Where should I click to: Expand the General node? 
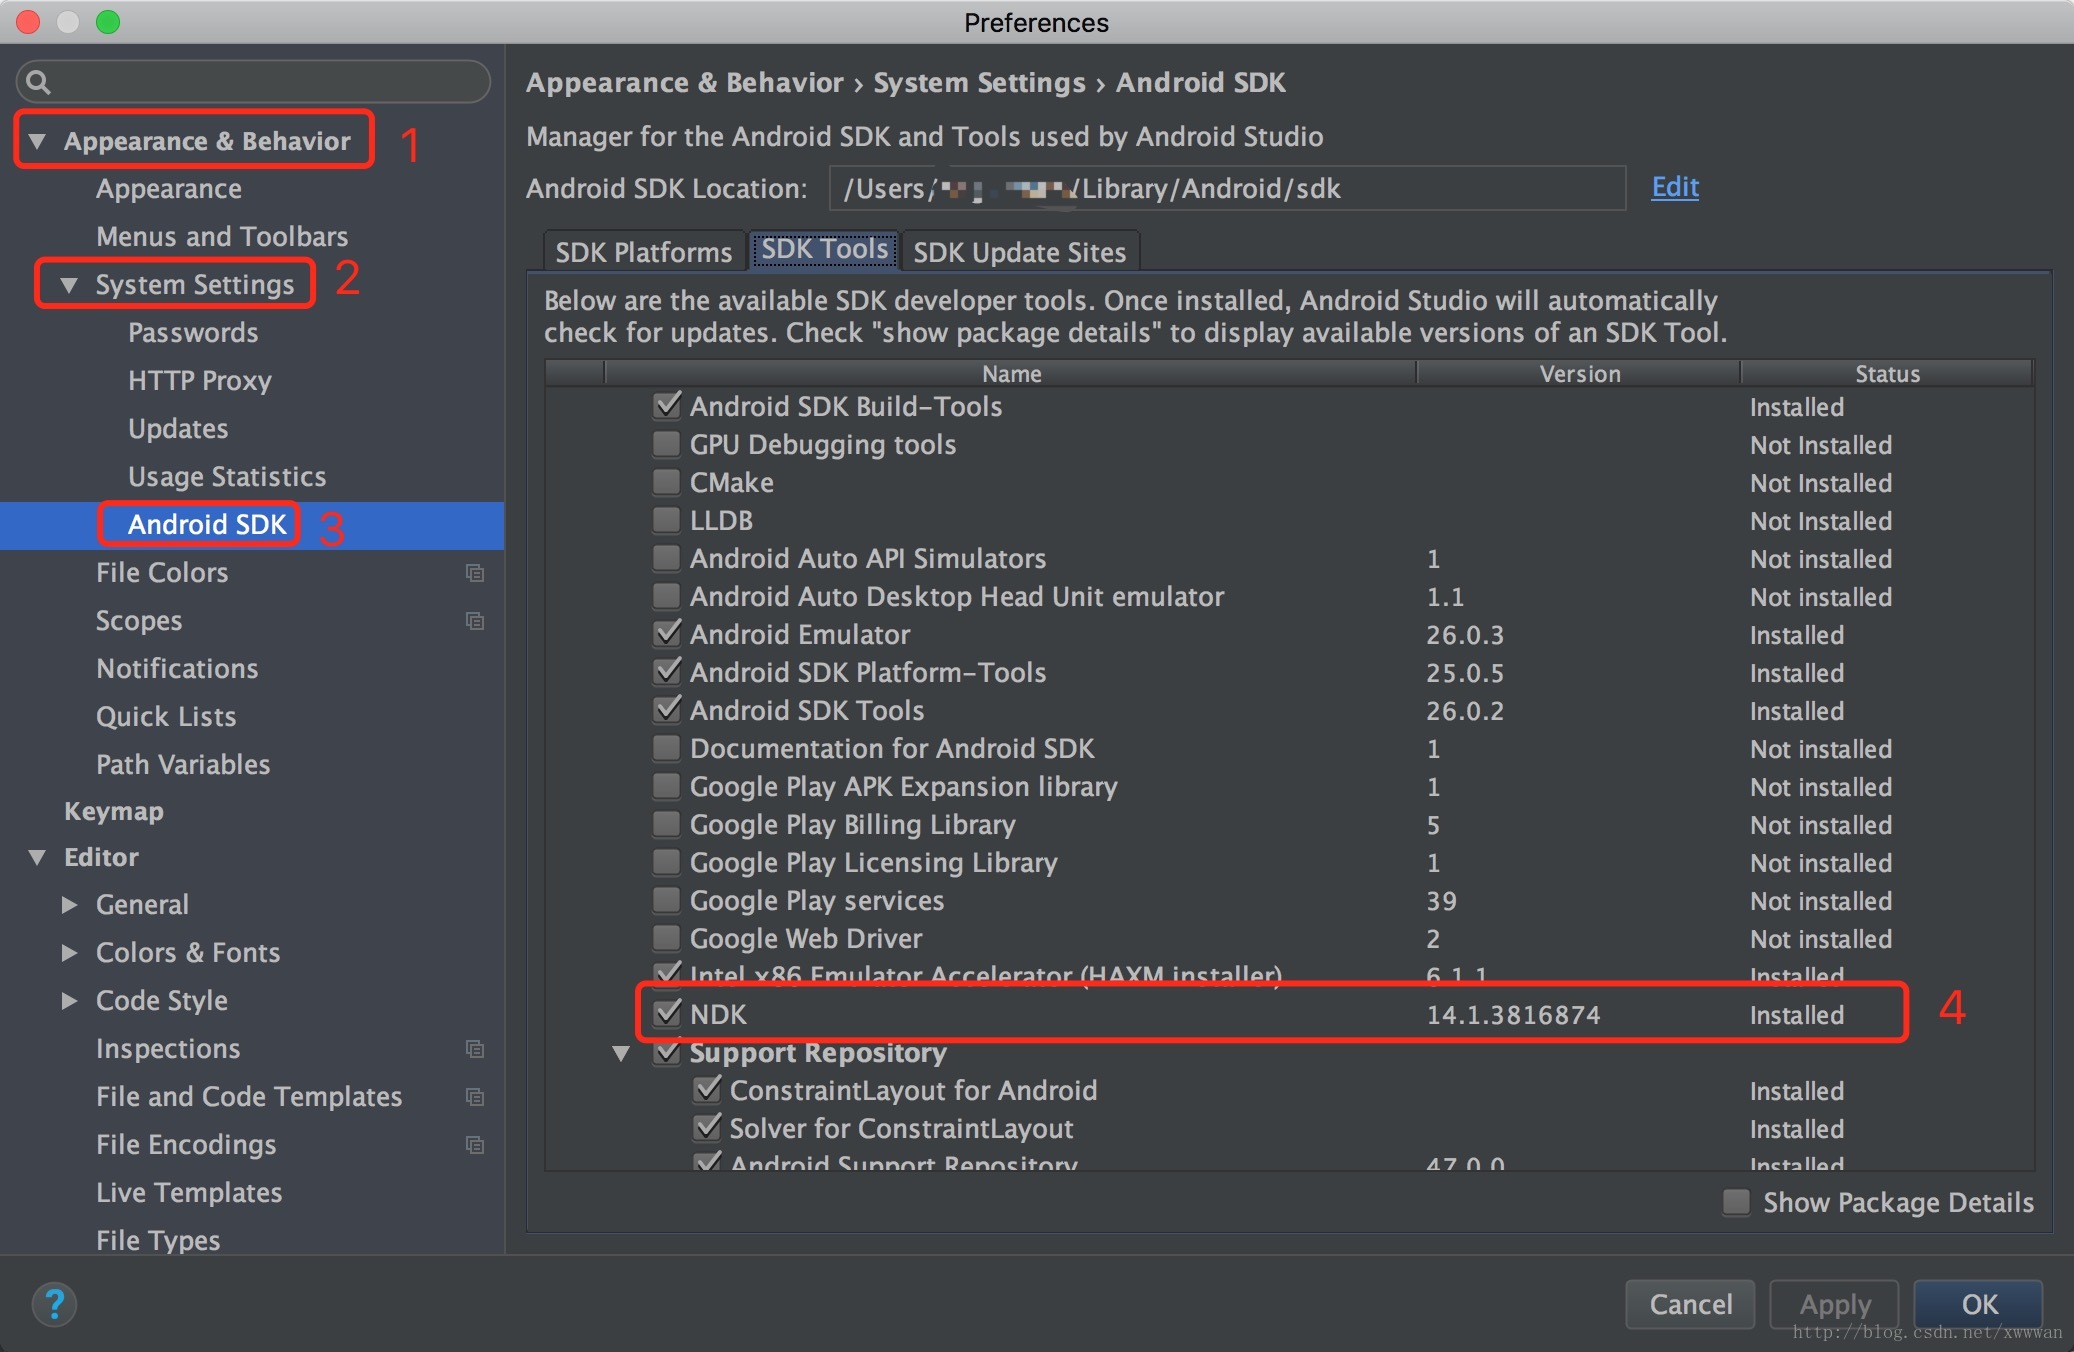pos(69,905)
